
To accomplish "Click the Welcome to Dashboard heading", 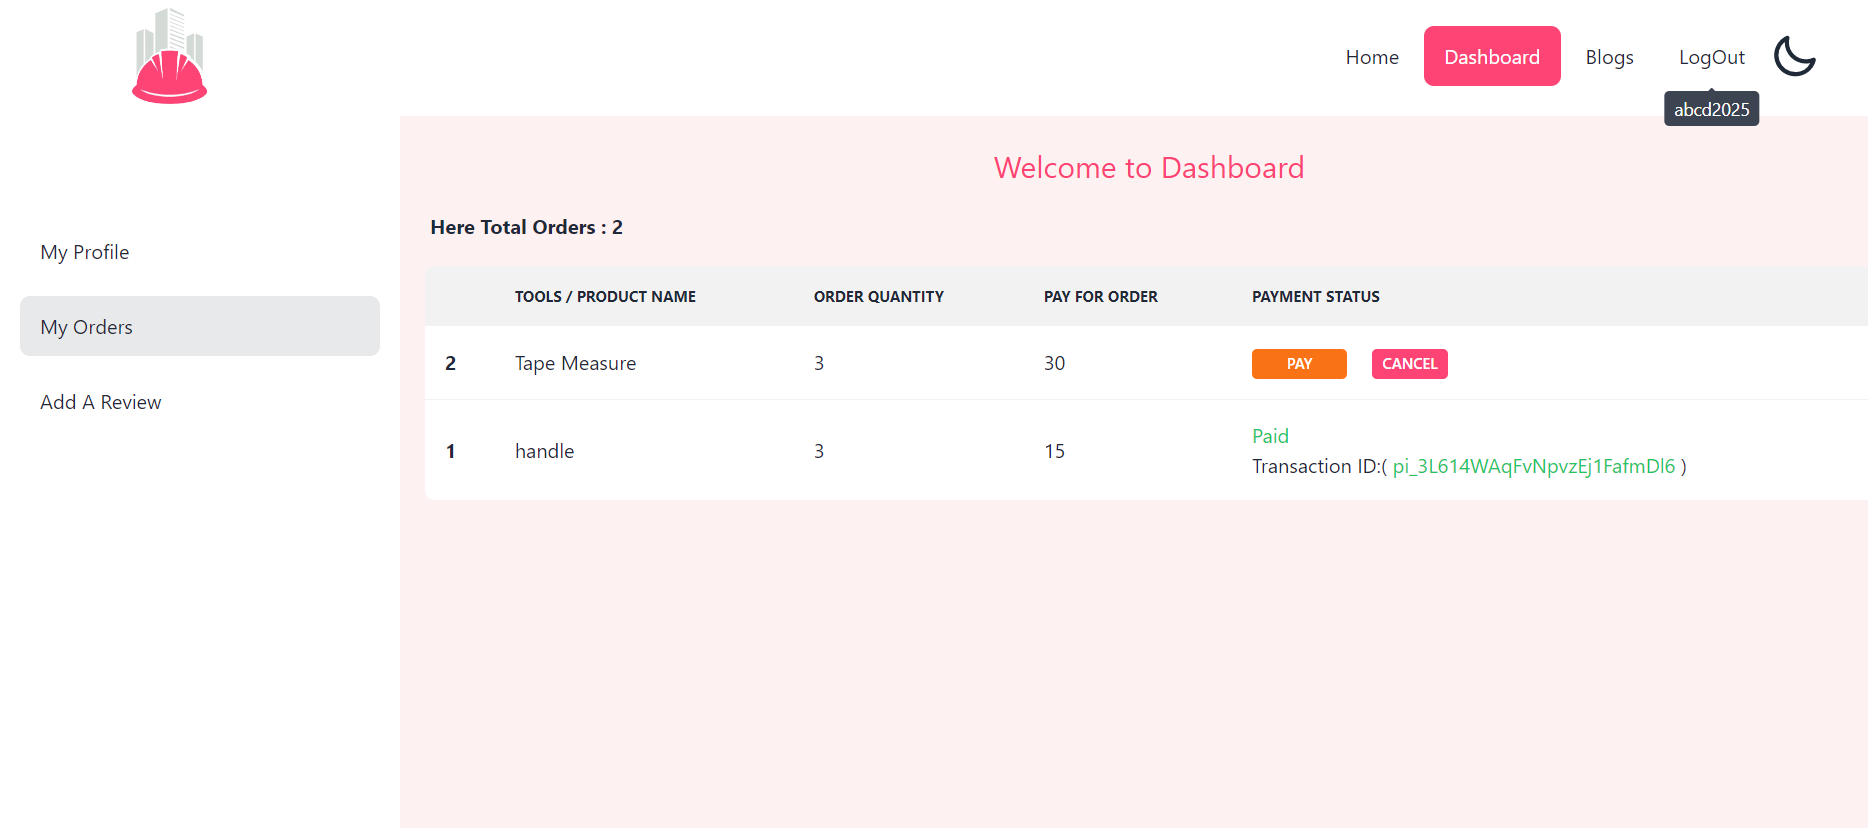I will coord(1149,167).
